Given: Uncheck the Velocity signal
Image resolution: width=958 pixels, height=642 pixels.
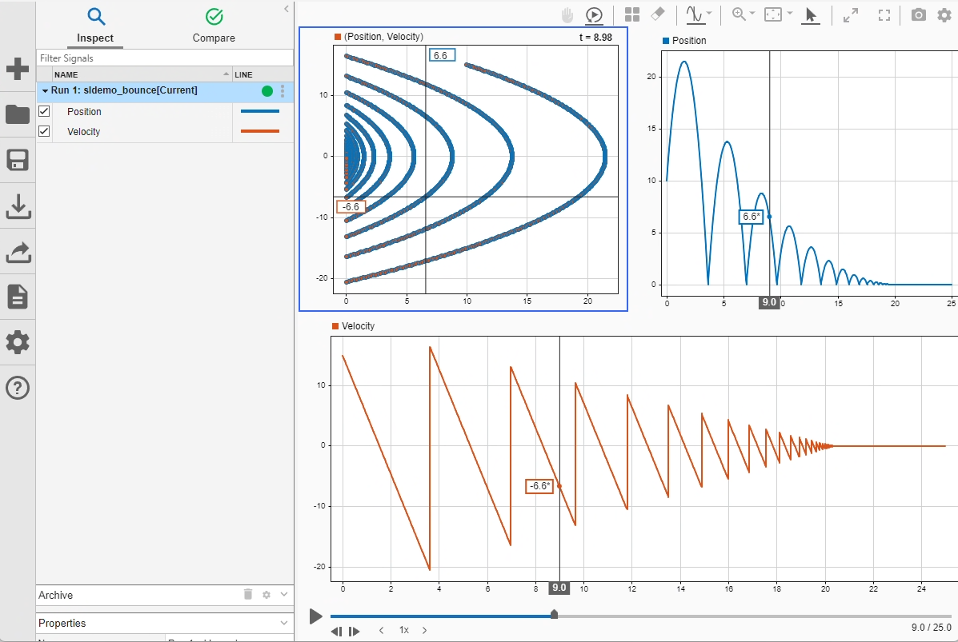Looking at the screenshot, I should [x=41, y=131].
